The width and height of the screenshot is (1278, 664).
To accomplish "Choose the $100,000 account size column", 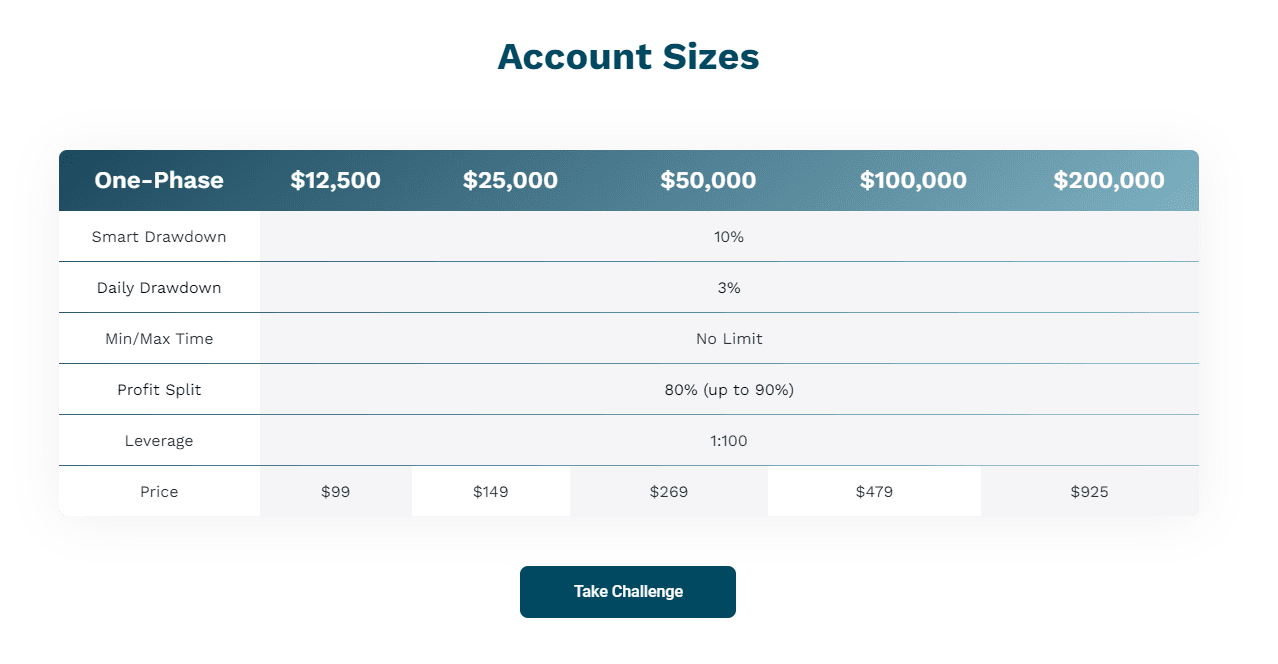I will (x=913, y=180).
